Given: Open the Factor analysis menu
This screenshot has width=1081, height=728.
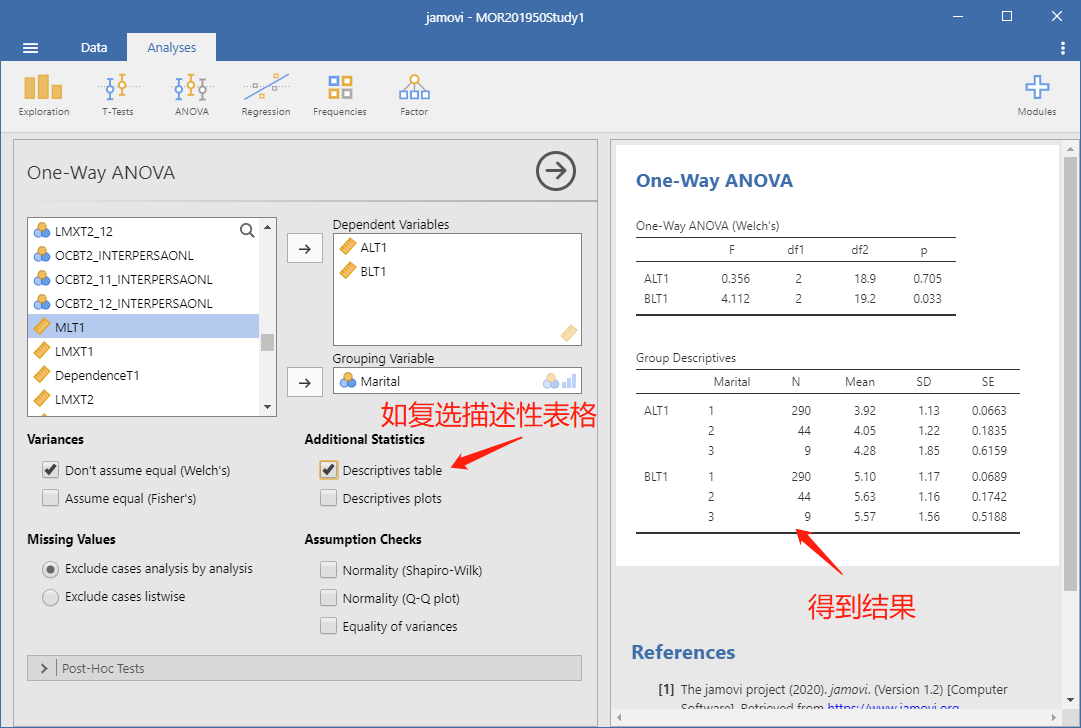Looking at the screenshot, I should (414, 96).
